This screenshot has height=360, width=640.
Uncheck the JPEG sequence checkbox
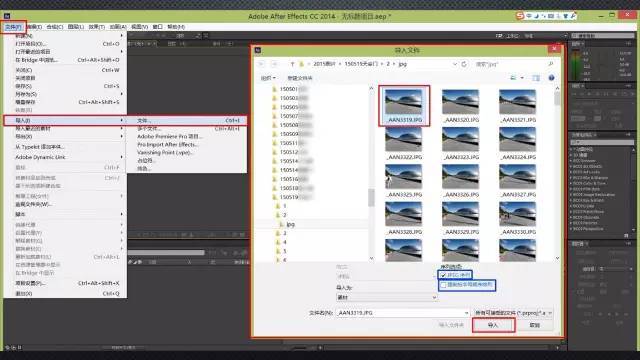443,275
